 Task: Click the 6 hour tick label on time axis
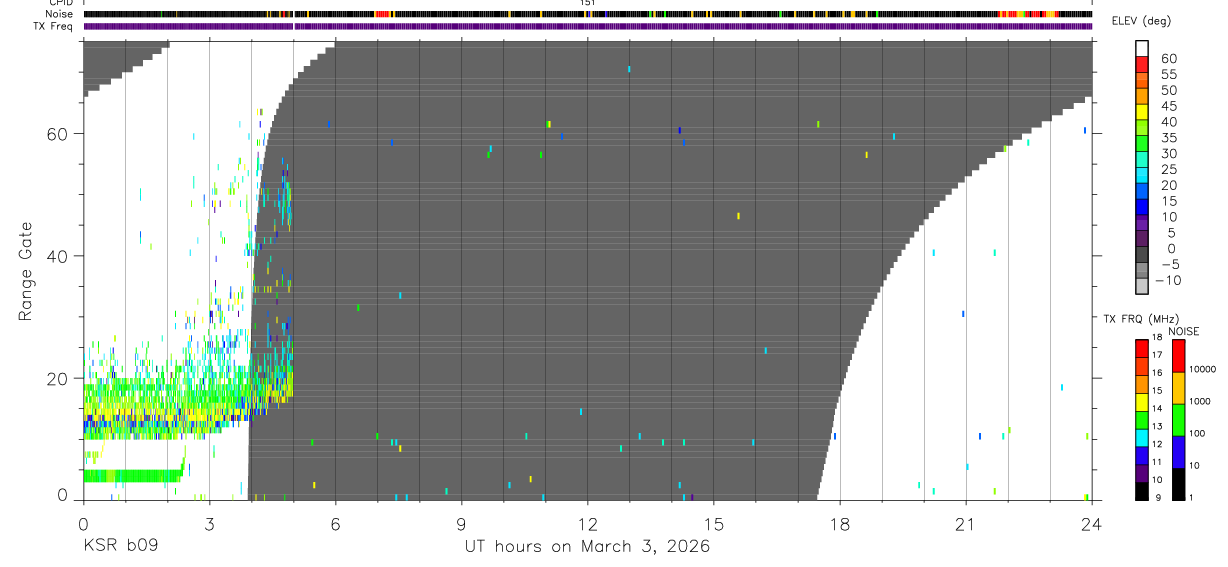click(x=335, y=523)
